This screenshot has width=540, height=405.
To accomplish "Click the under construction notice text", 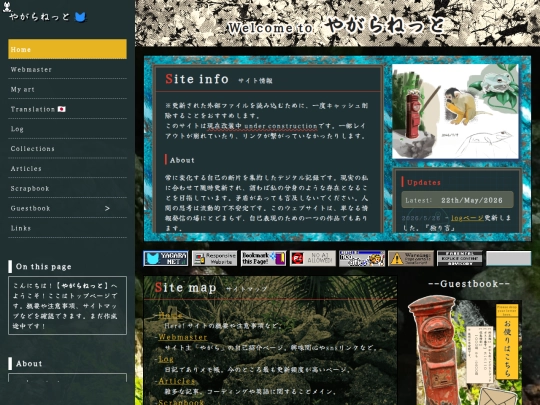I will (262, 126).
